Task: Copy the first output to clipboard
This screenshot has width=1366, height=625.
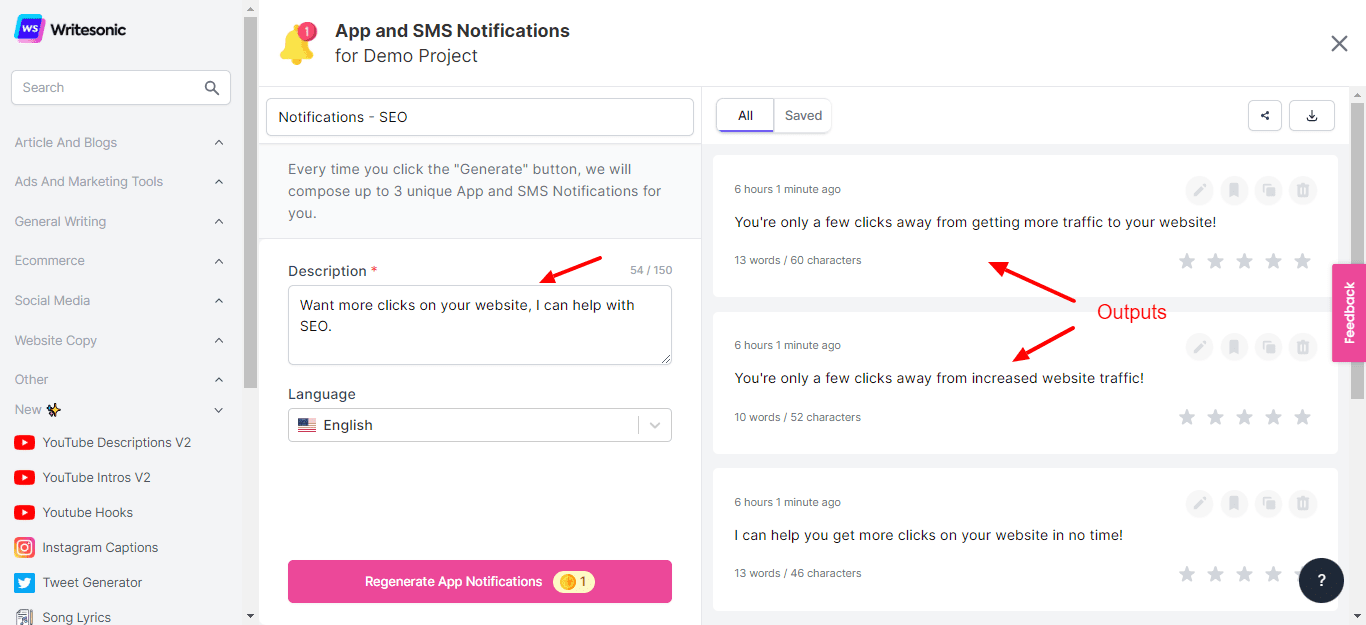Action: (1268, 190)
